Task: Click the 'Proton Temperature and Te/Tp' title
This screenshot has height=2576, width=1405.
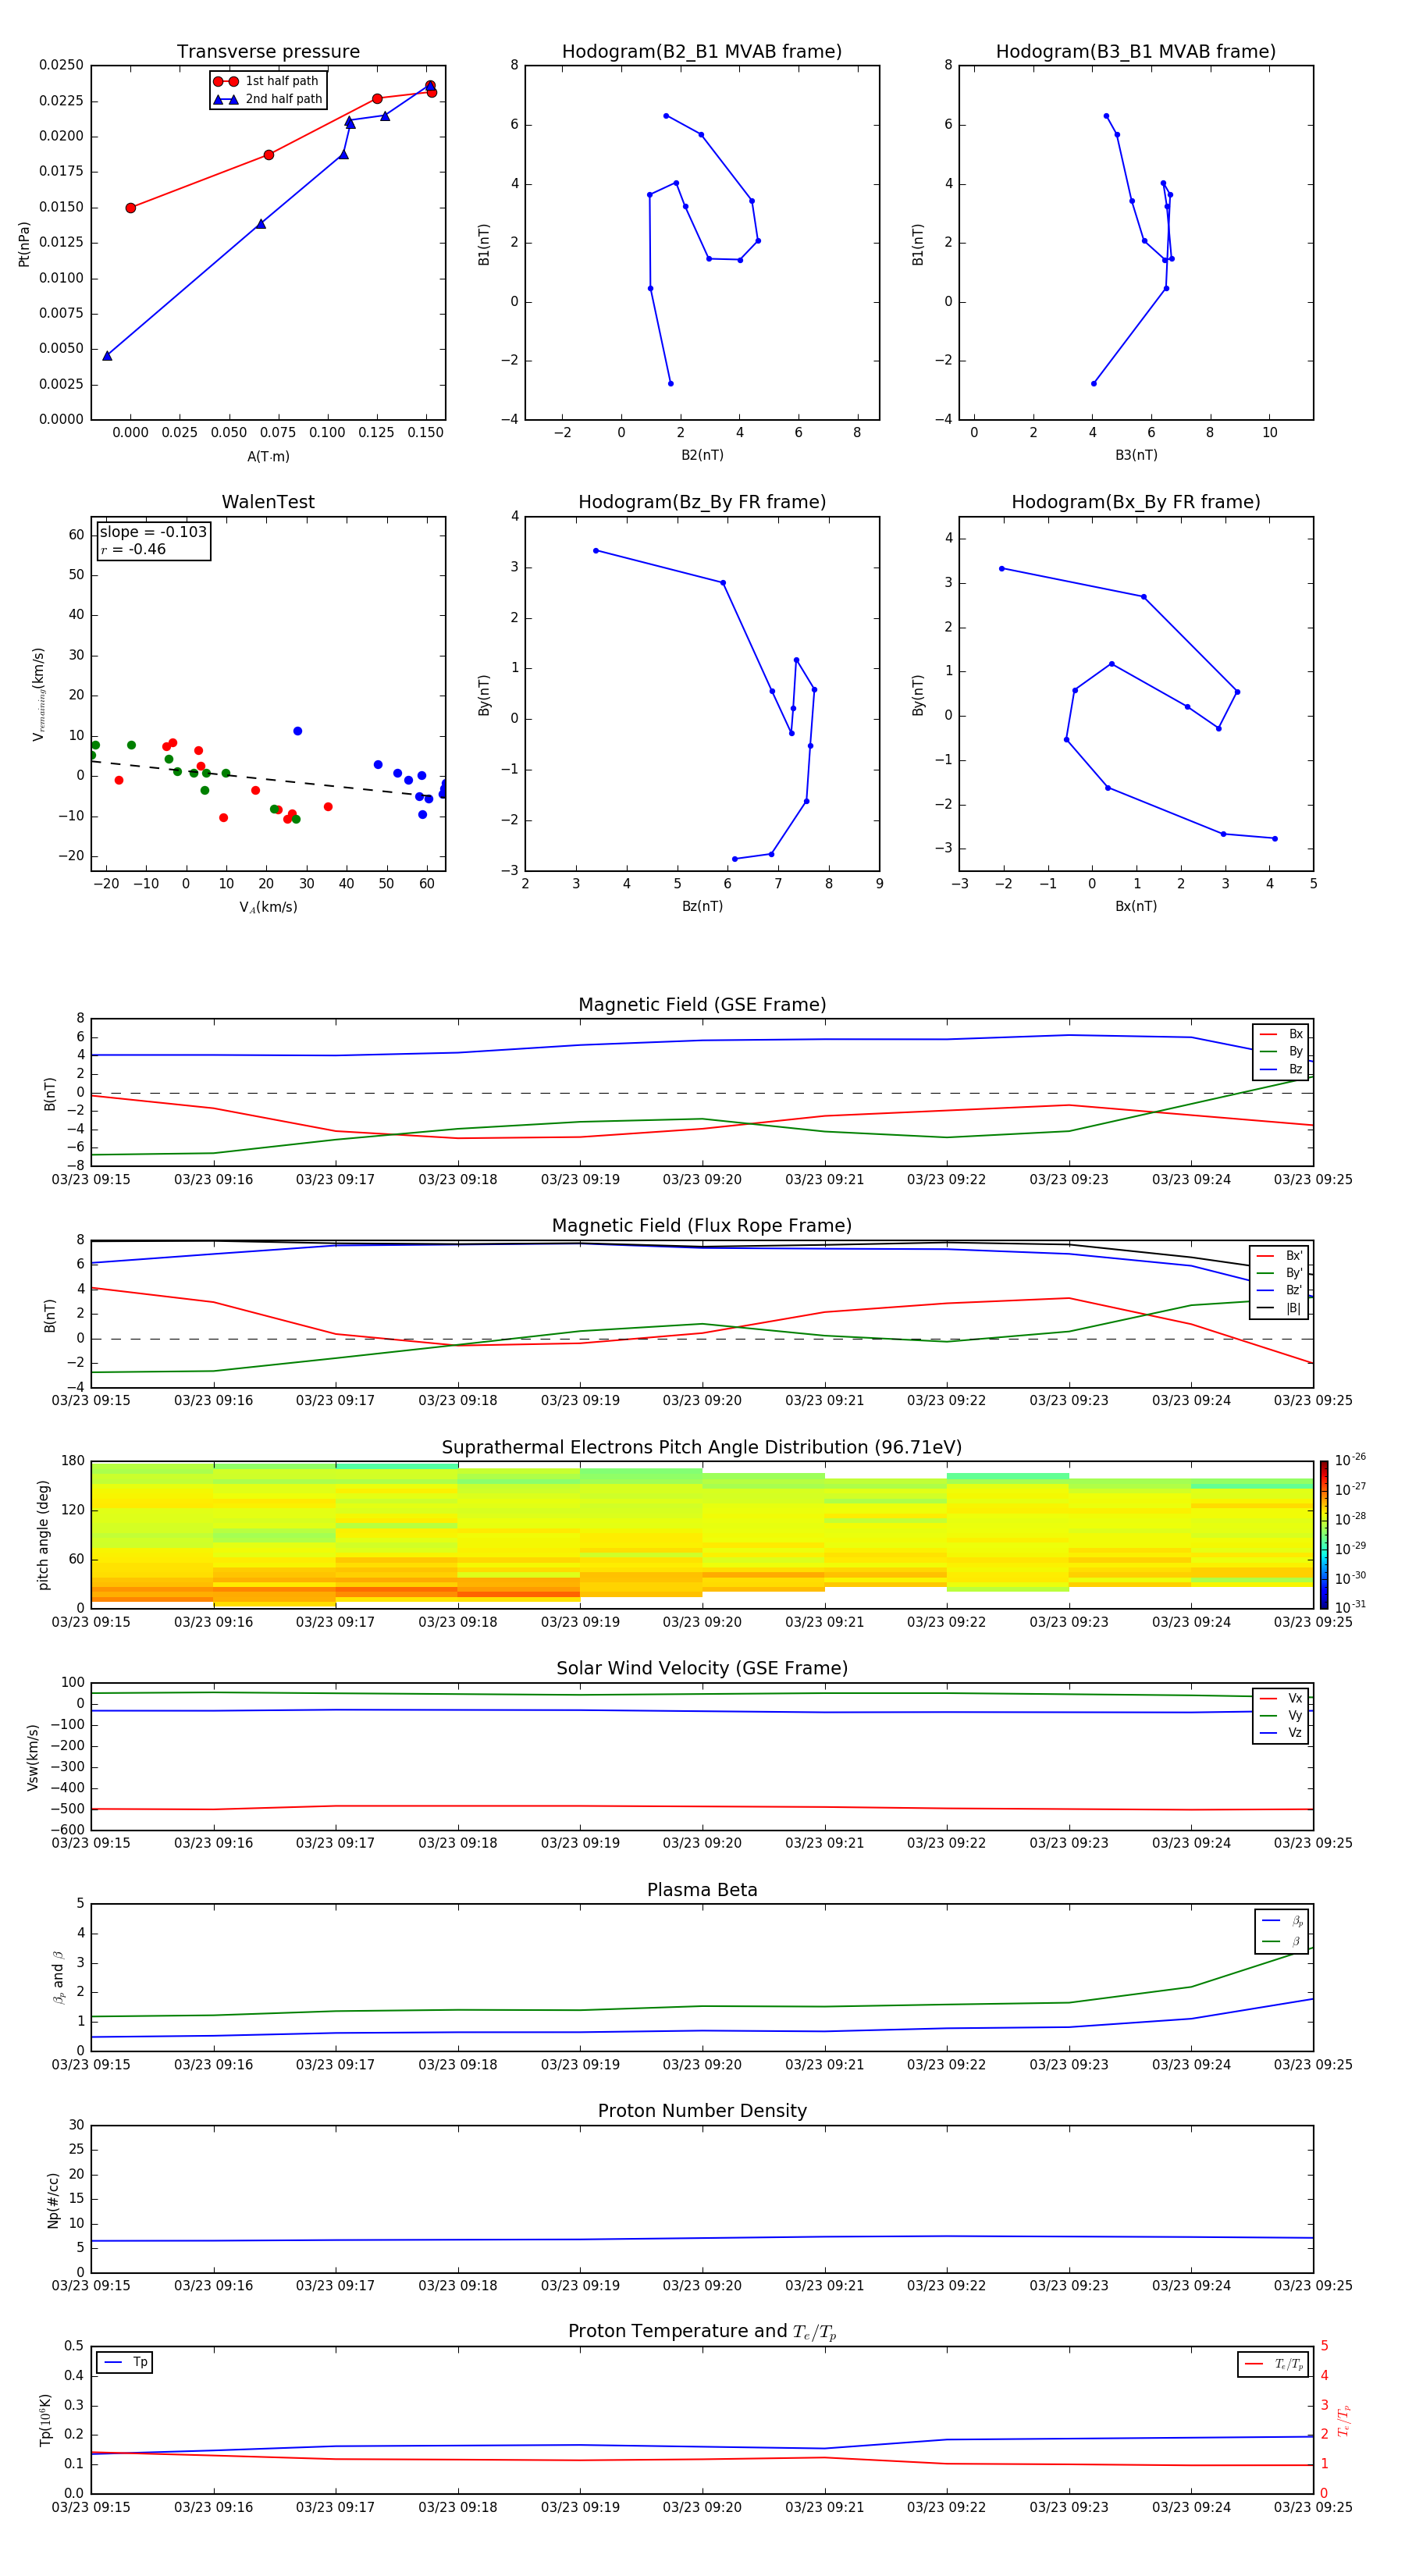Action: [702, 2332]
